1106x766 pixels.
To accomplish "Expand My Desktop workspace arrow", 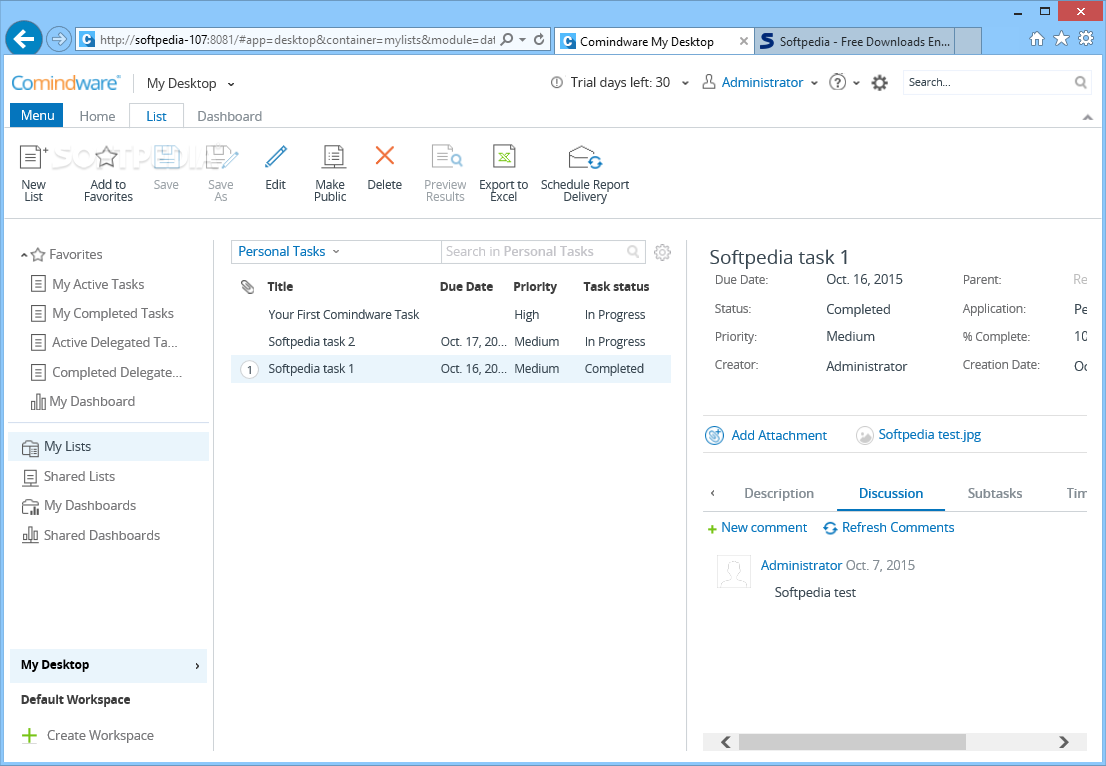I will coord(197,666).
